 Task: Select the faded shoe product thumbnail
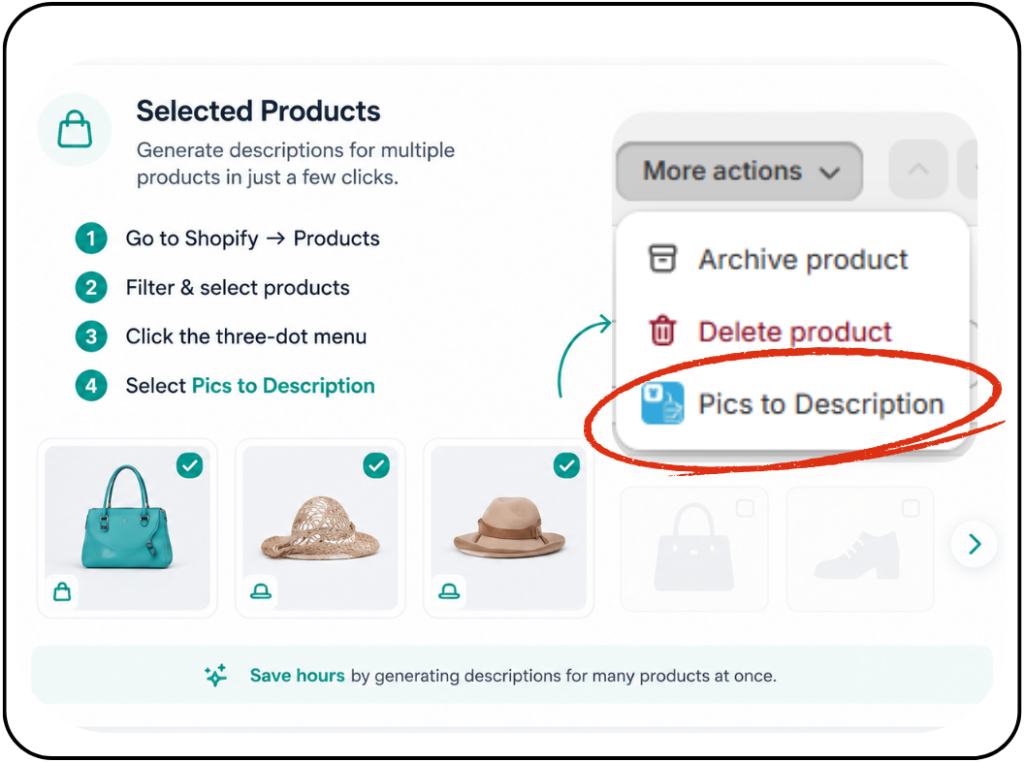tap(860, 549)
